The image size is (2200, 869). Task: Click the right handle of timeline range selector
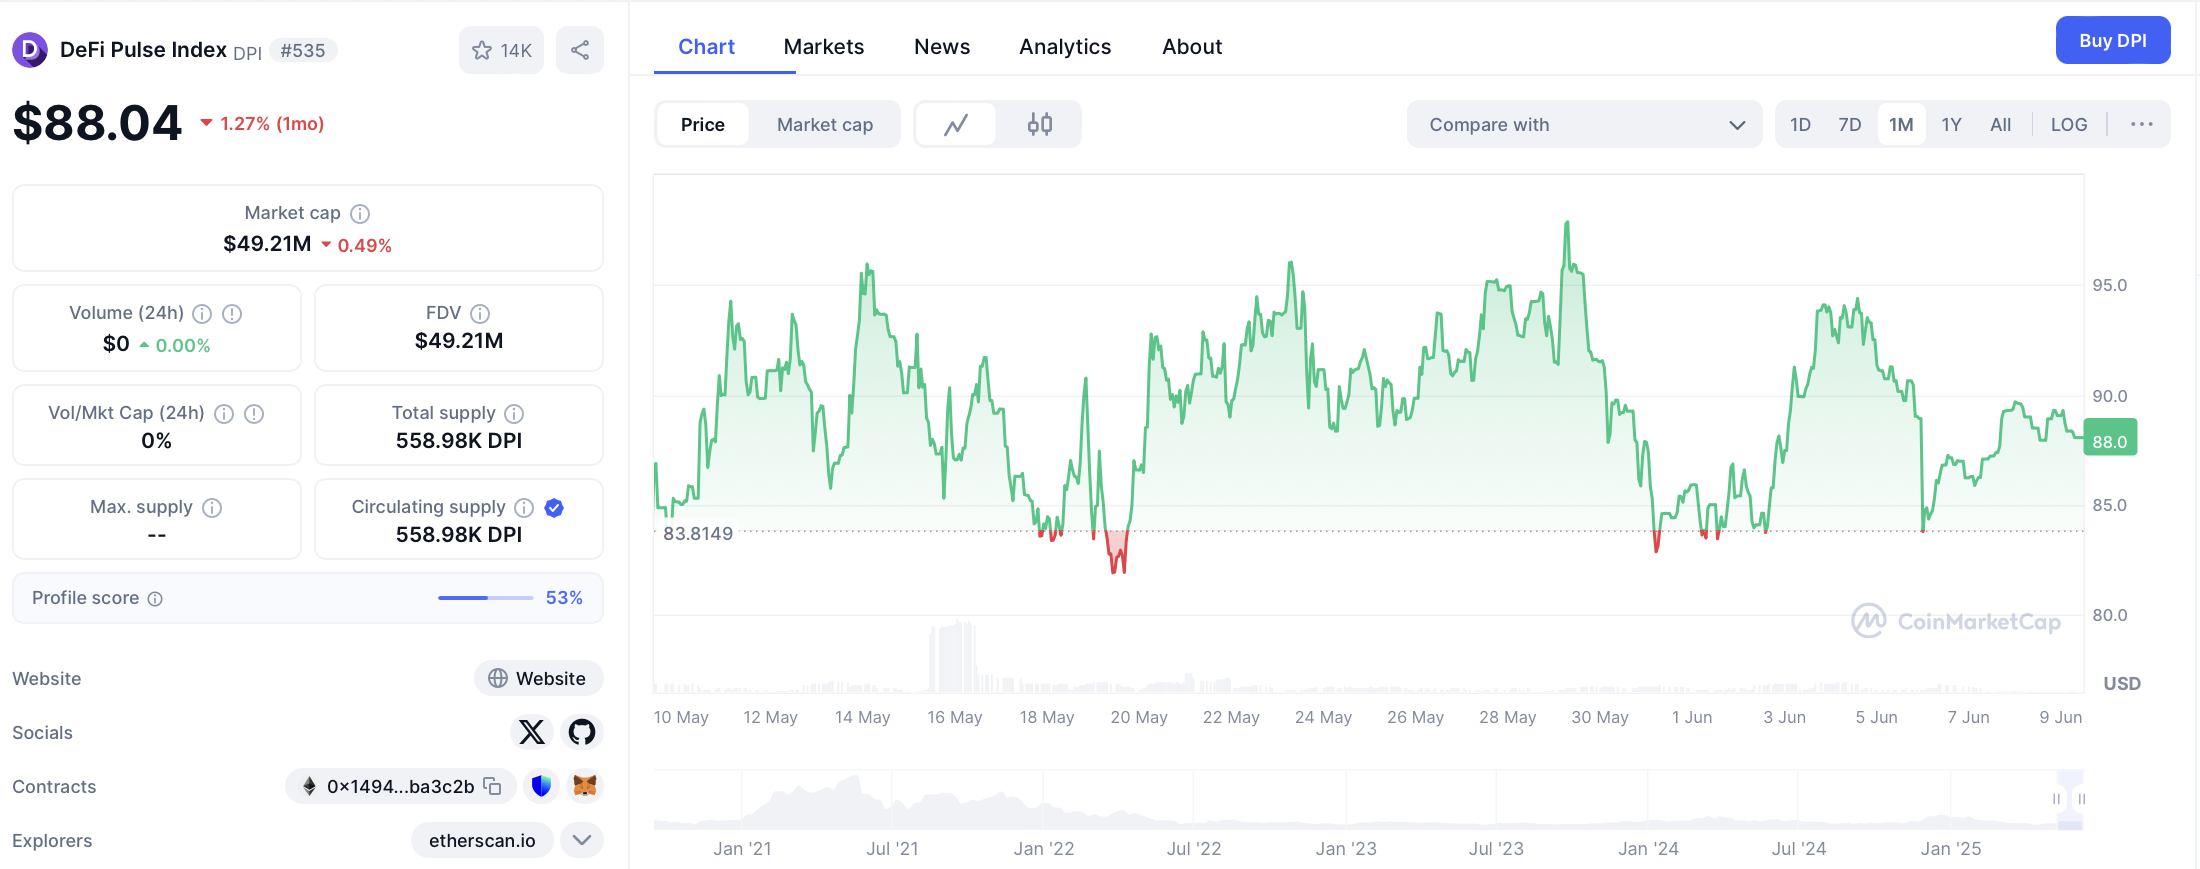tap(2082, 799)
